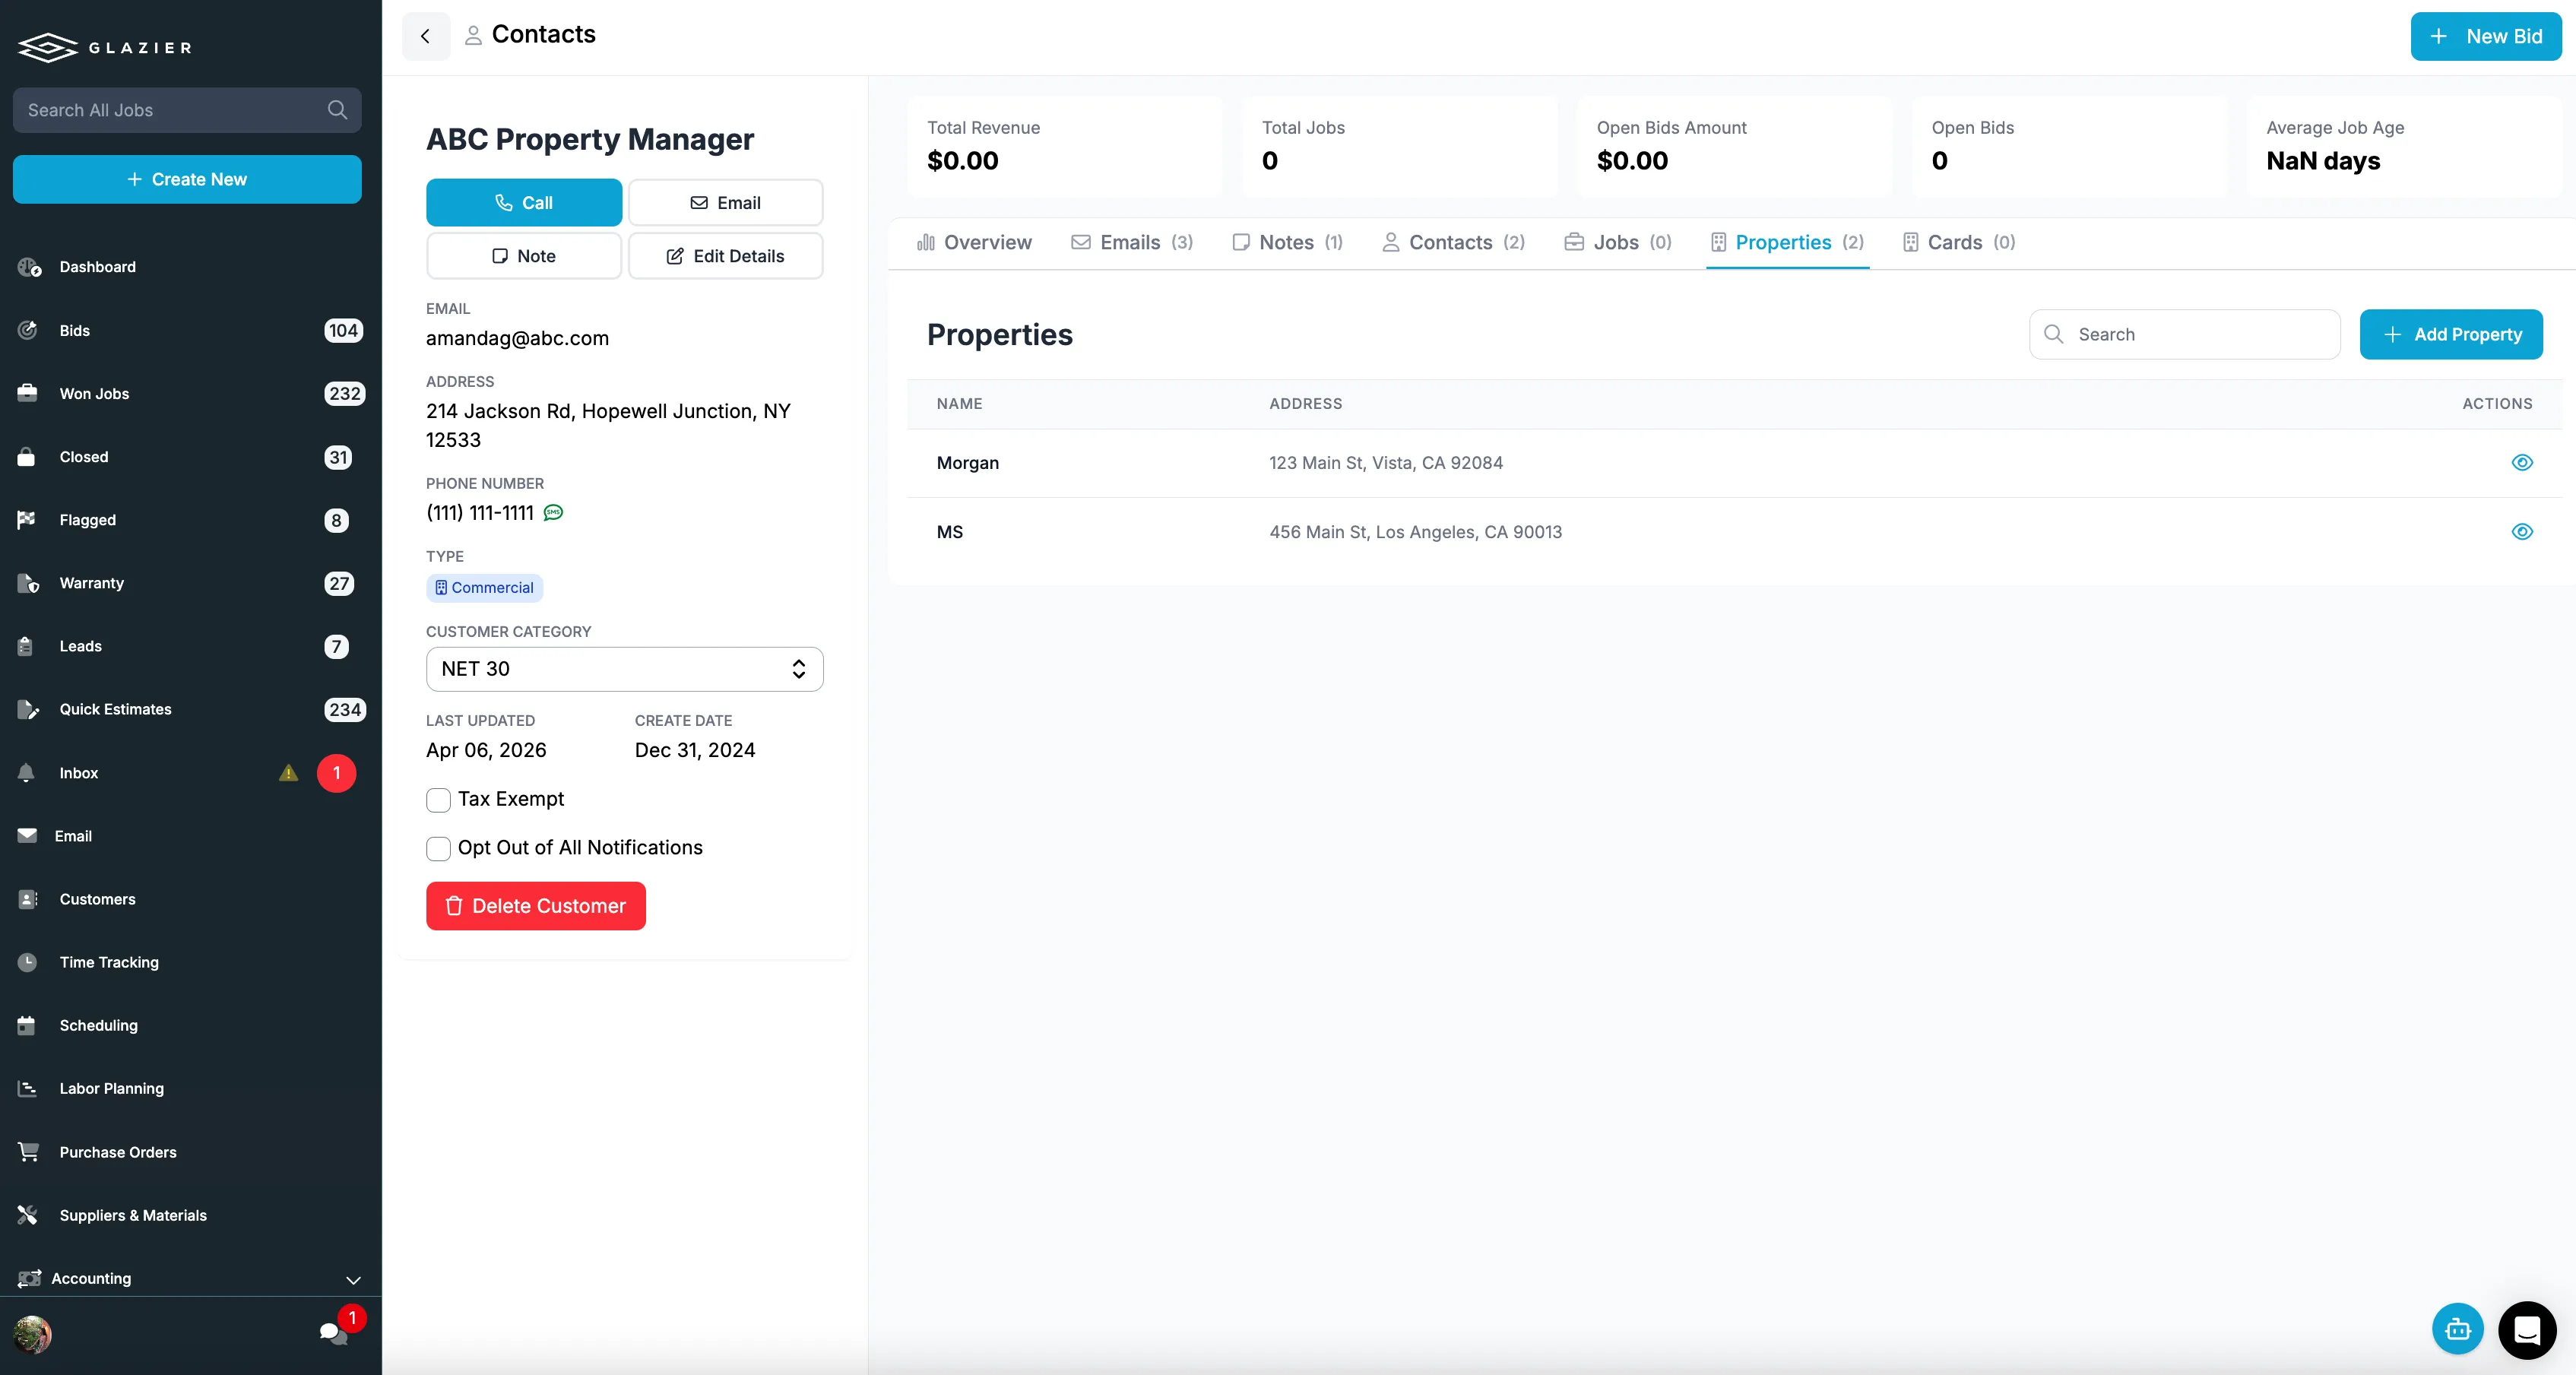Click the Edit Details button
Screen dimensions: 2576x1375
point(726,256)
